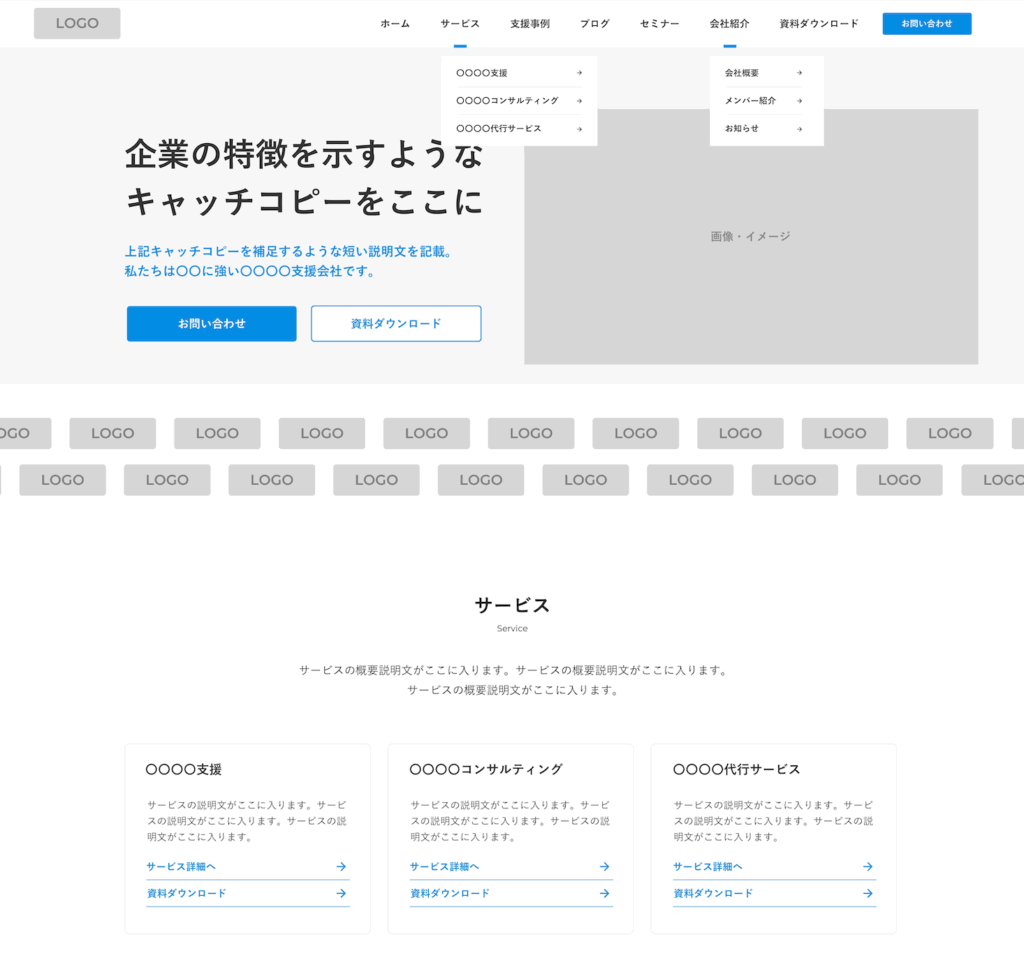Click the arrow icon beside 会社概要
The height and width of the screenshot is (958, 1024).
799,73
